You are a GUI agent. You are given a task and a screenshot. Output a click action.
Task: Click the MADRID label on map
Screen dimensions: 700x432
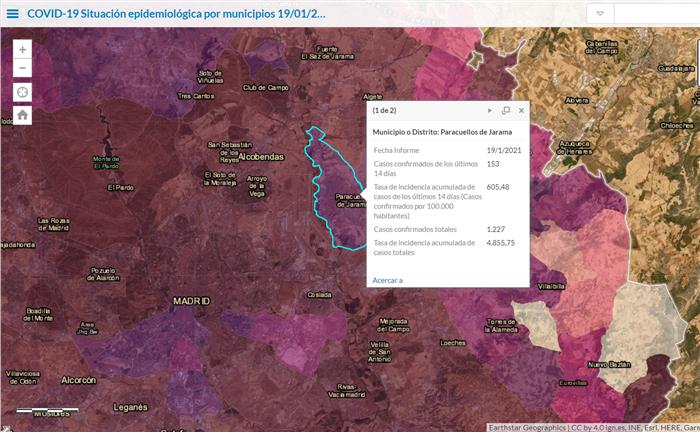[x=191, y=300]
